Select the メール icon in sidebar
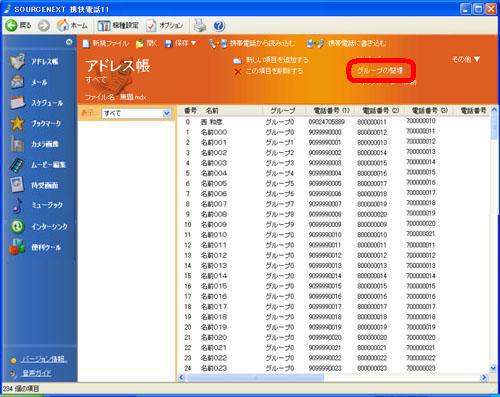500x397 pixels. coord(17,82)
